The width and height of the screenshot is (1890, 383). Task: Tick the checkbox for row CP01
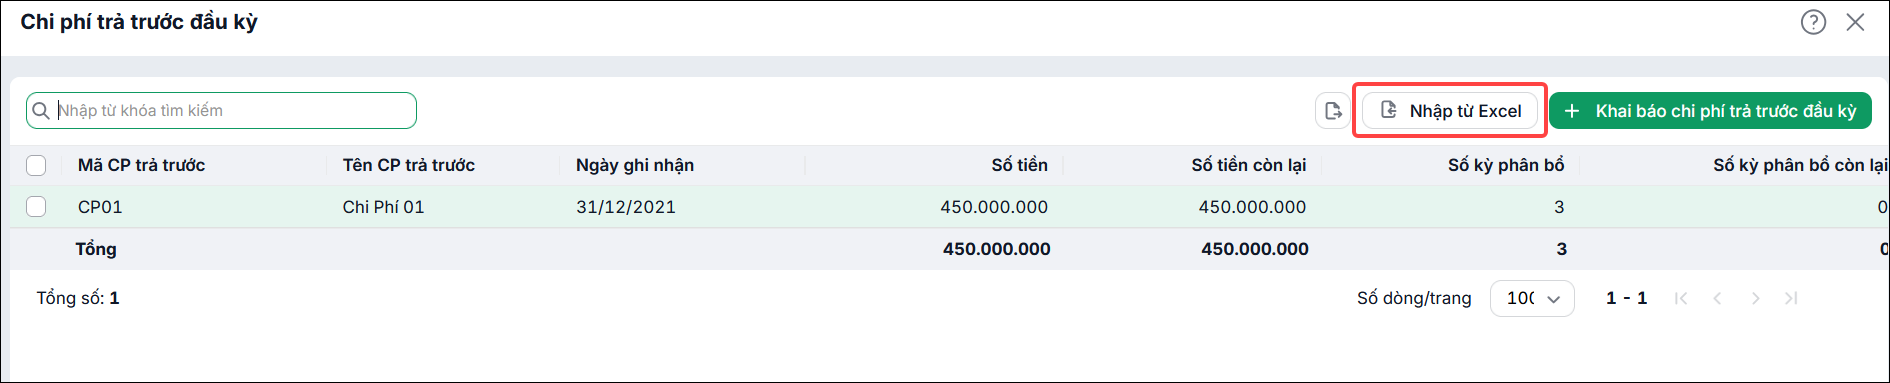36,207
